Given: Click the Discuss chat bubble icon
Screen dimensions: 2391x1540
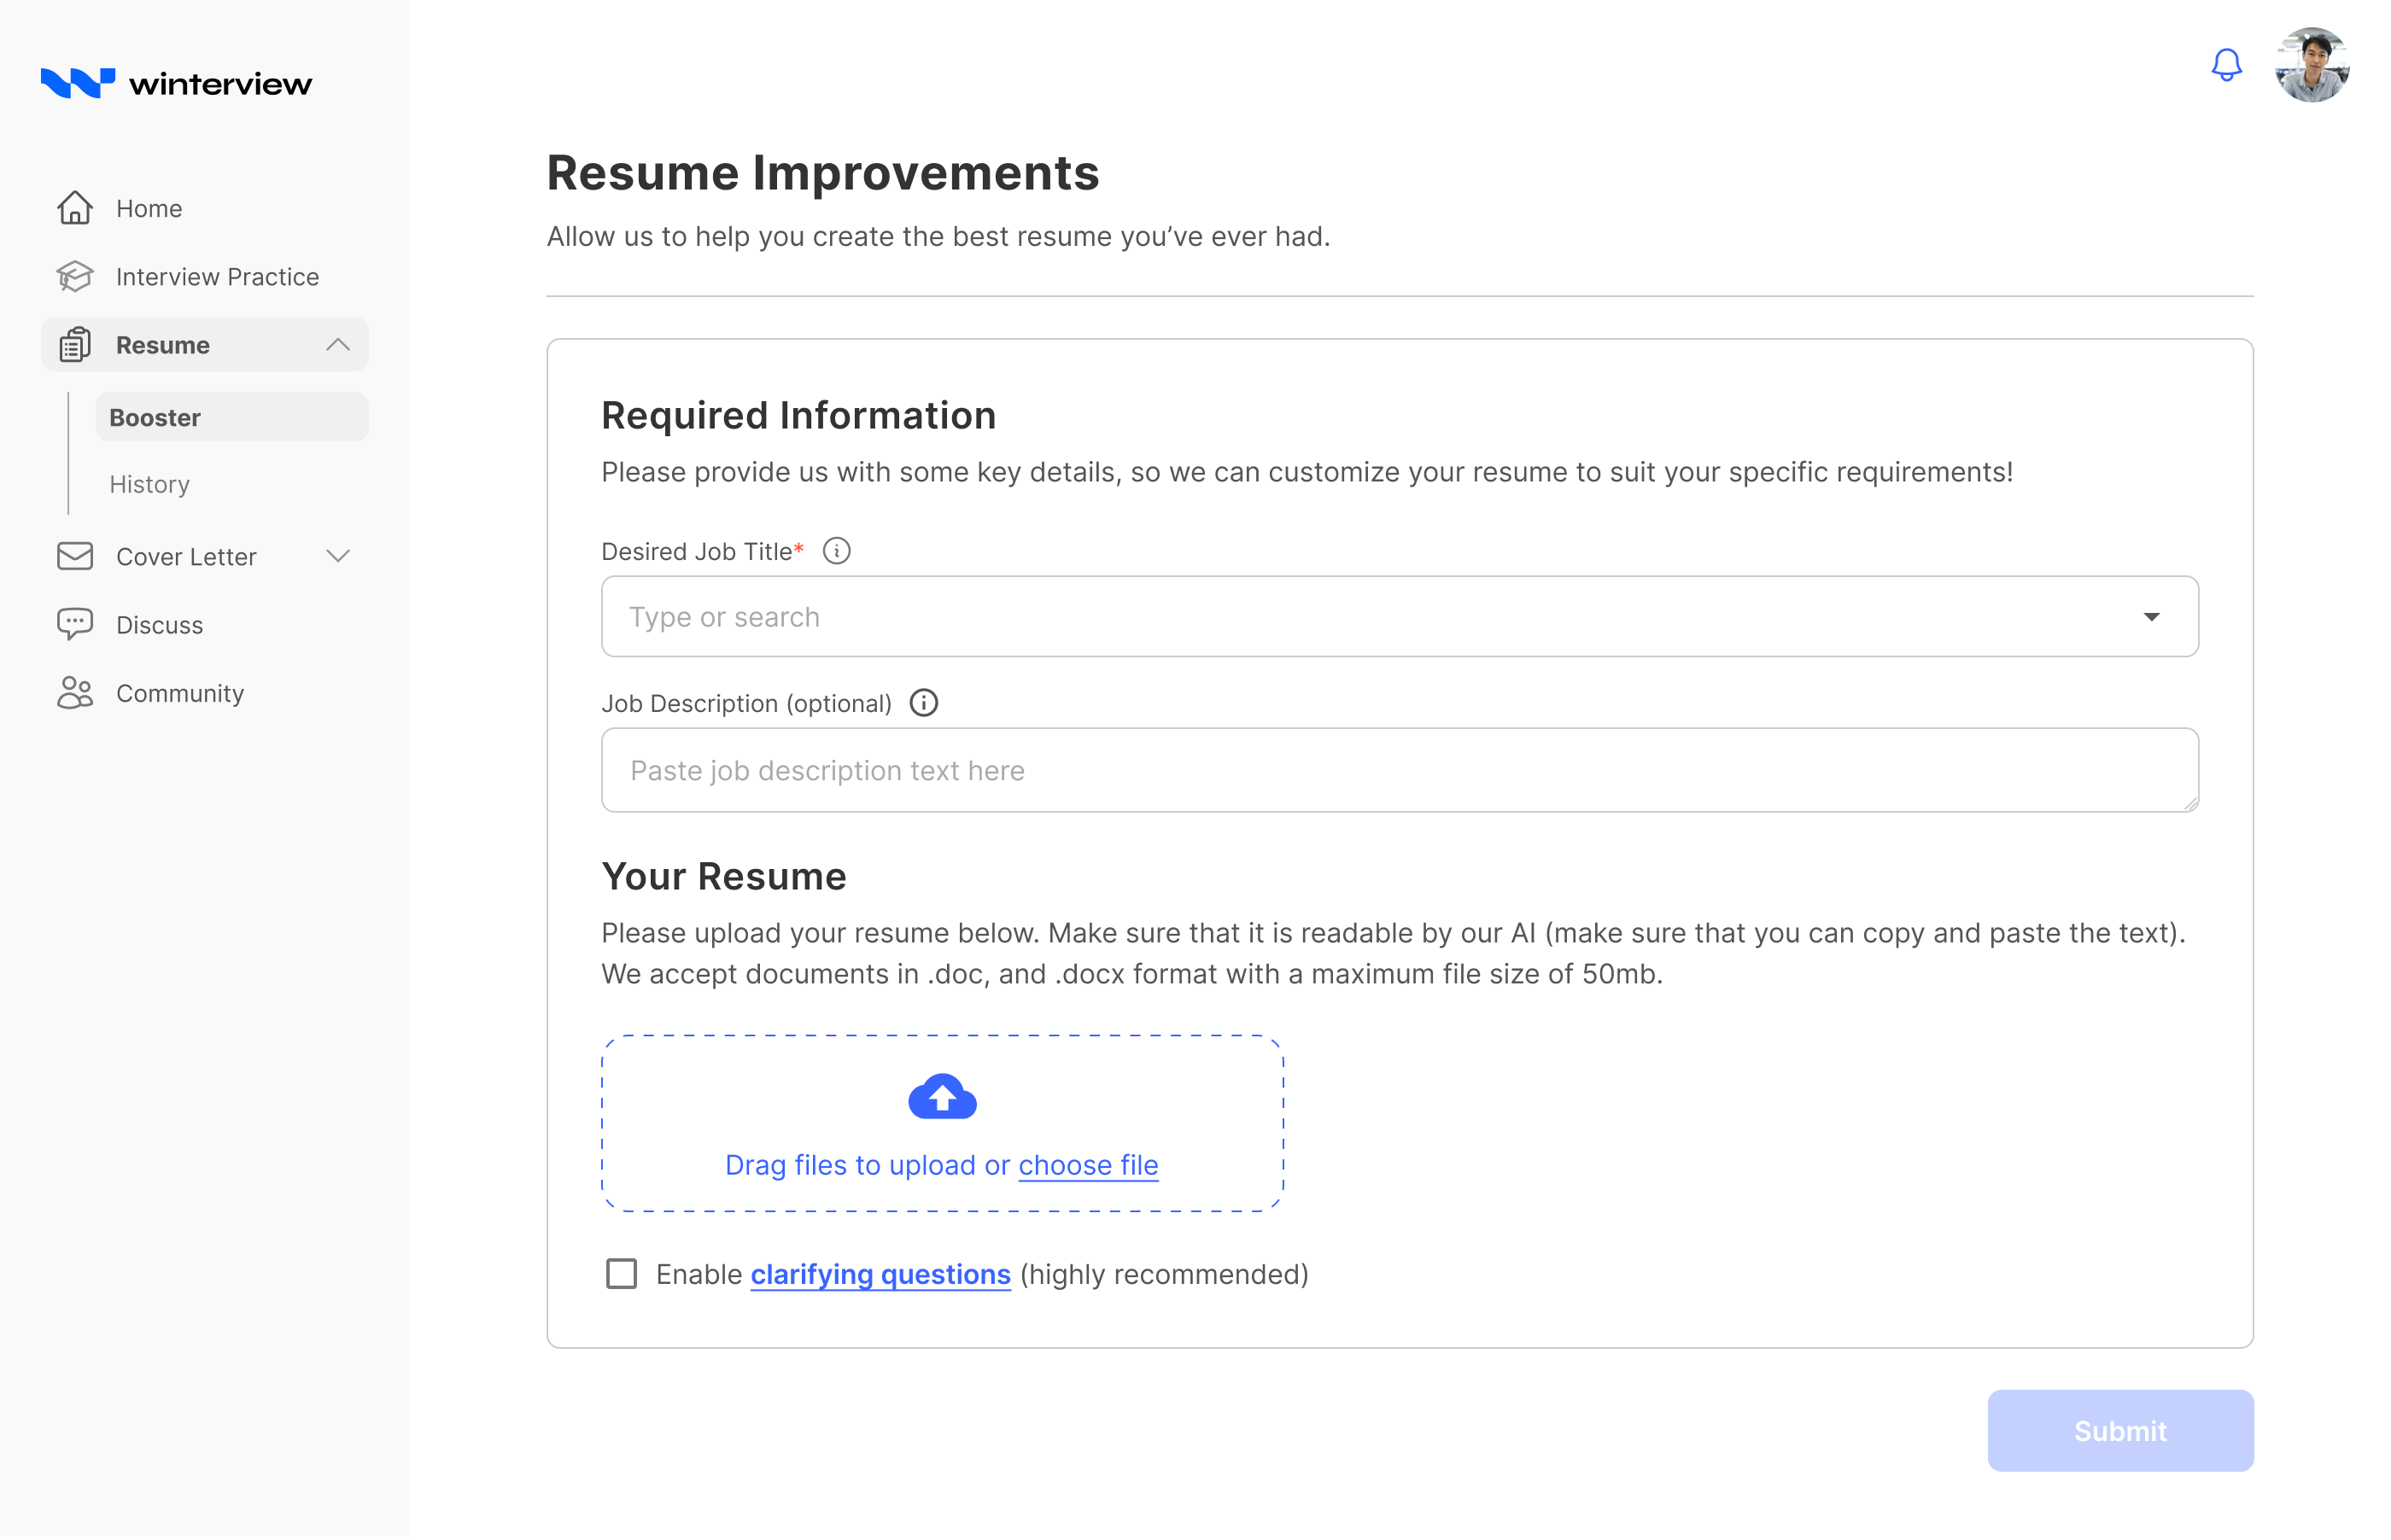Looking at the screenshot, I should [x=75, y=624].
